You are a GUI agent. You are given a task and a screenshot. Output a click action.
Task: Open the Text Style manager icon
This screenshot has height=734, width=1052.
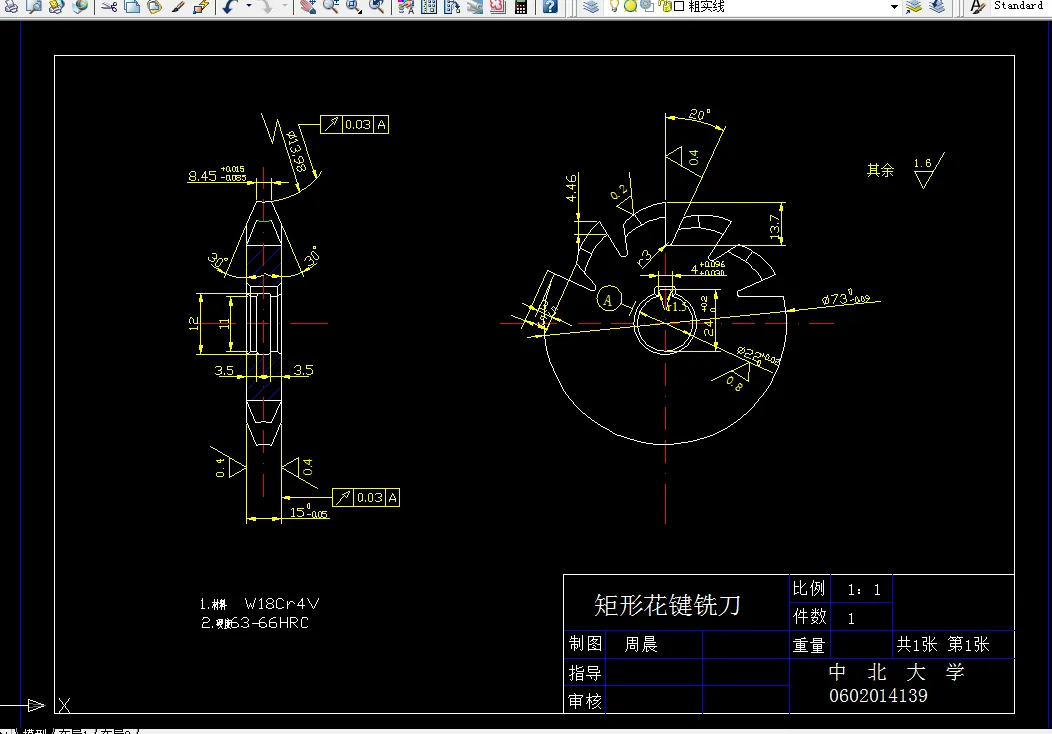[x=978, y=7]
